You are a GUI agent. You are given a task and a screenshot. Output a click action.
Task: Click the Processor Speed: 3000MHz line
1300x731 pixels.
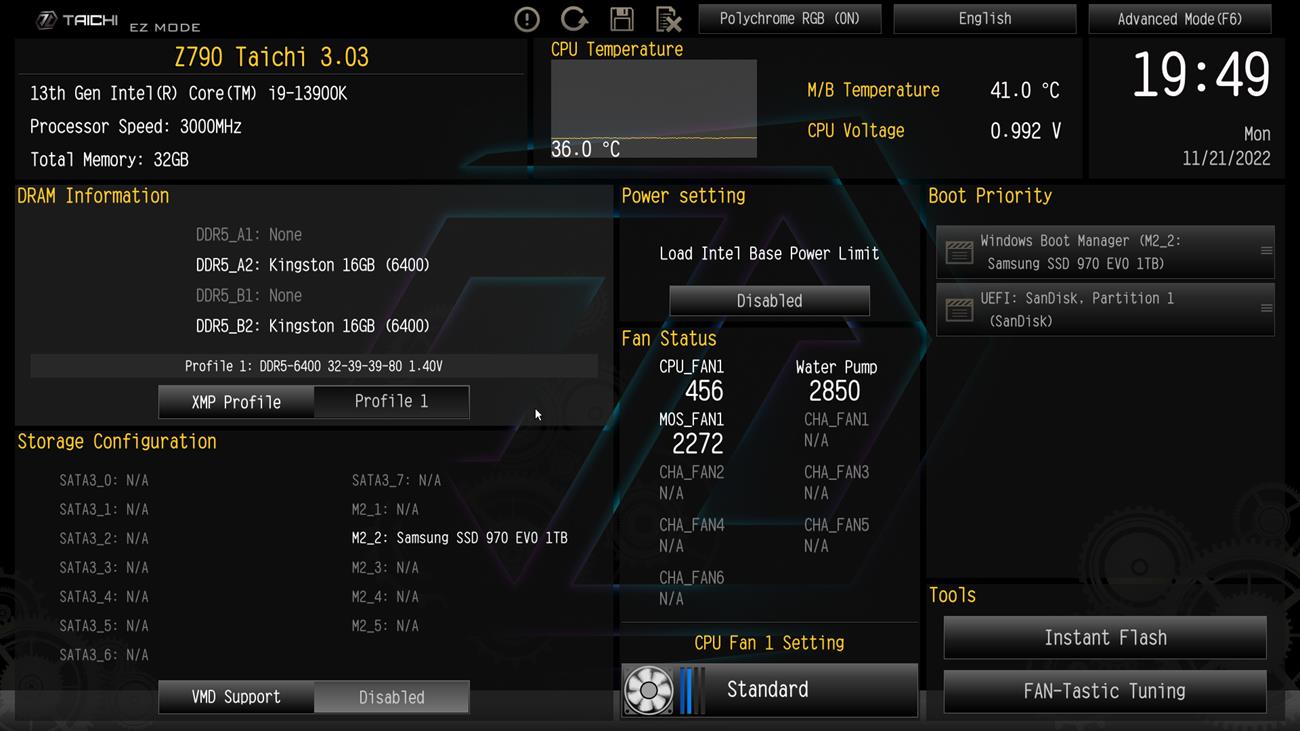(x=136, y=127)
